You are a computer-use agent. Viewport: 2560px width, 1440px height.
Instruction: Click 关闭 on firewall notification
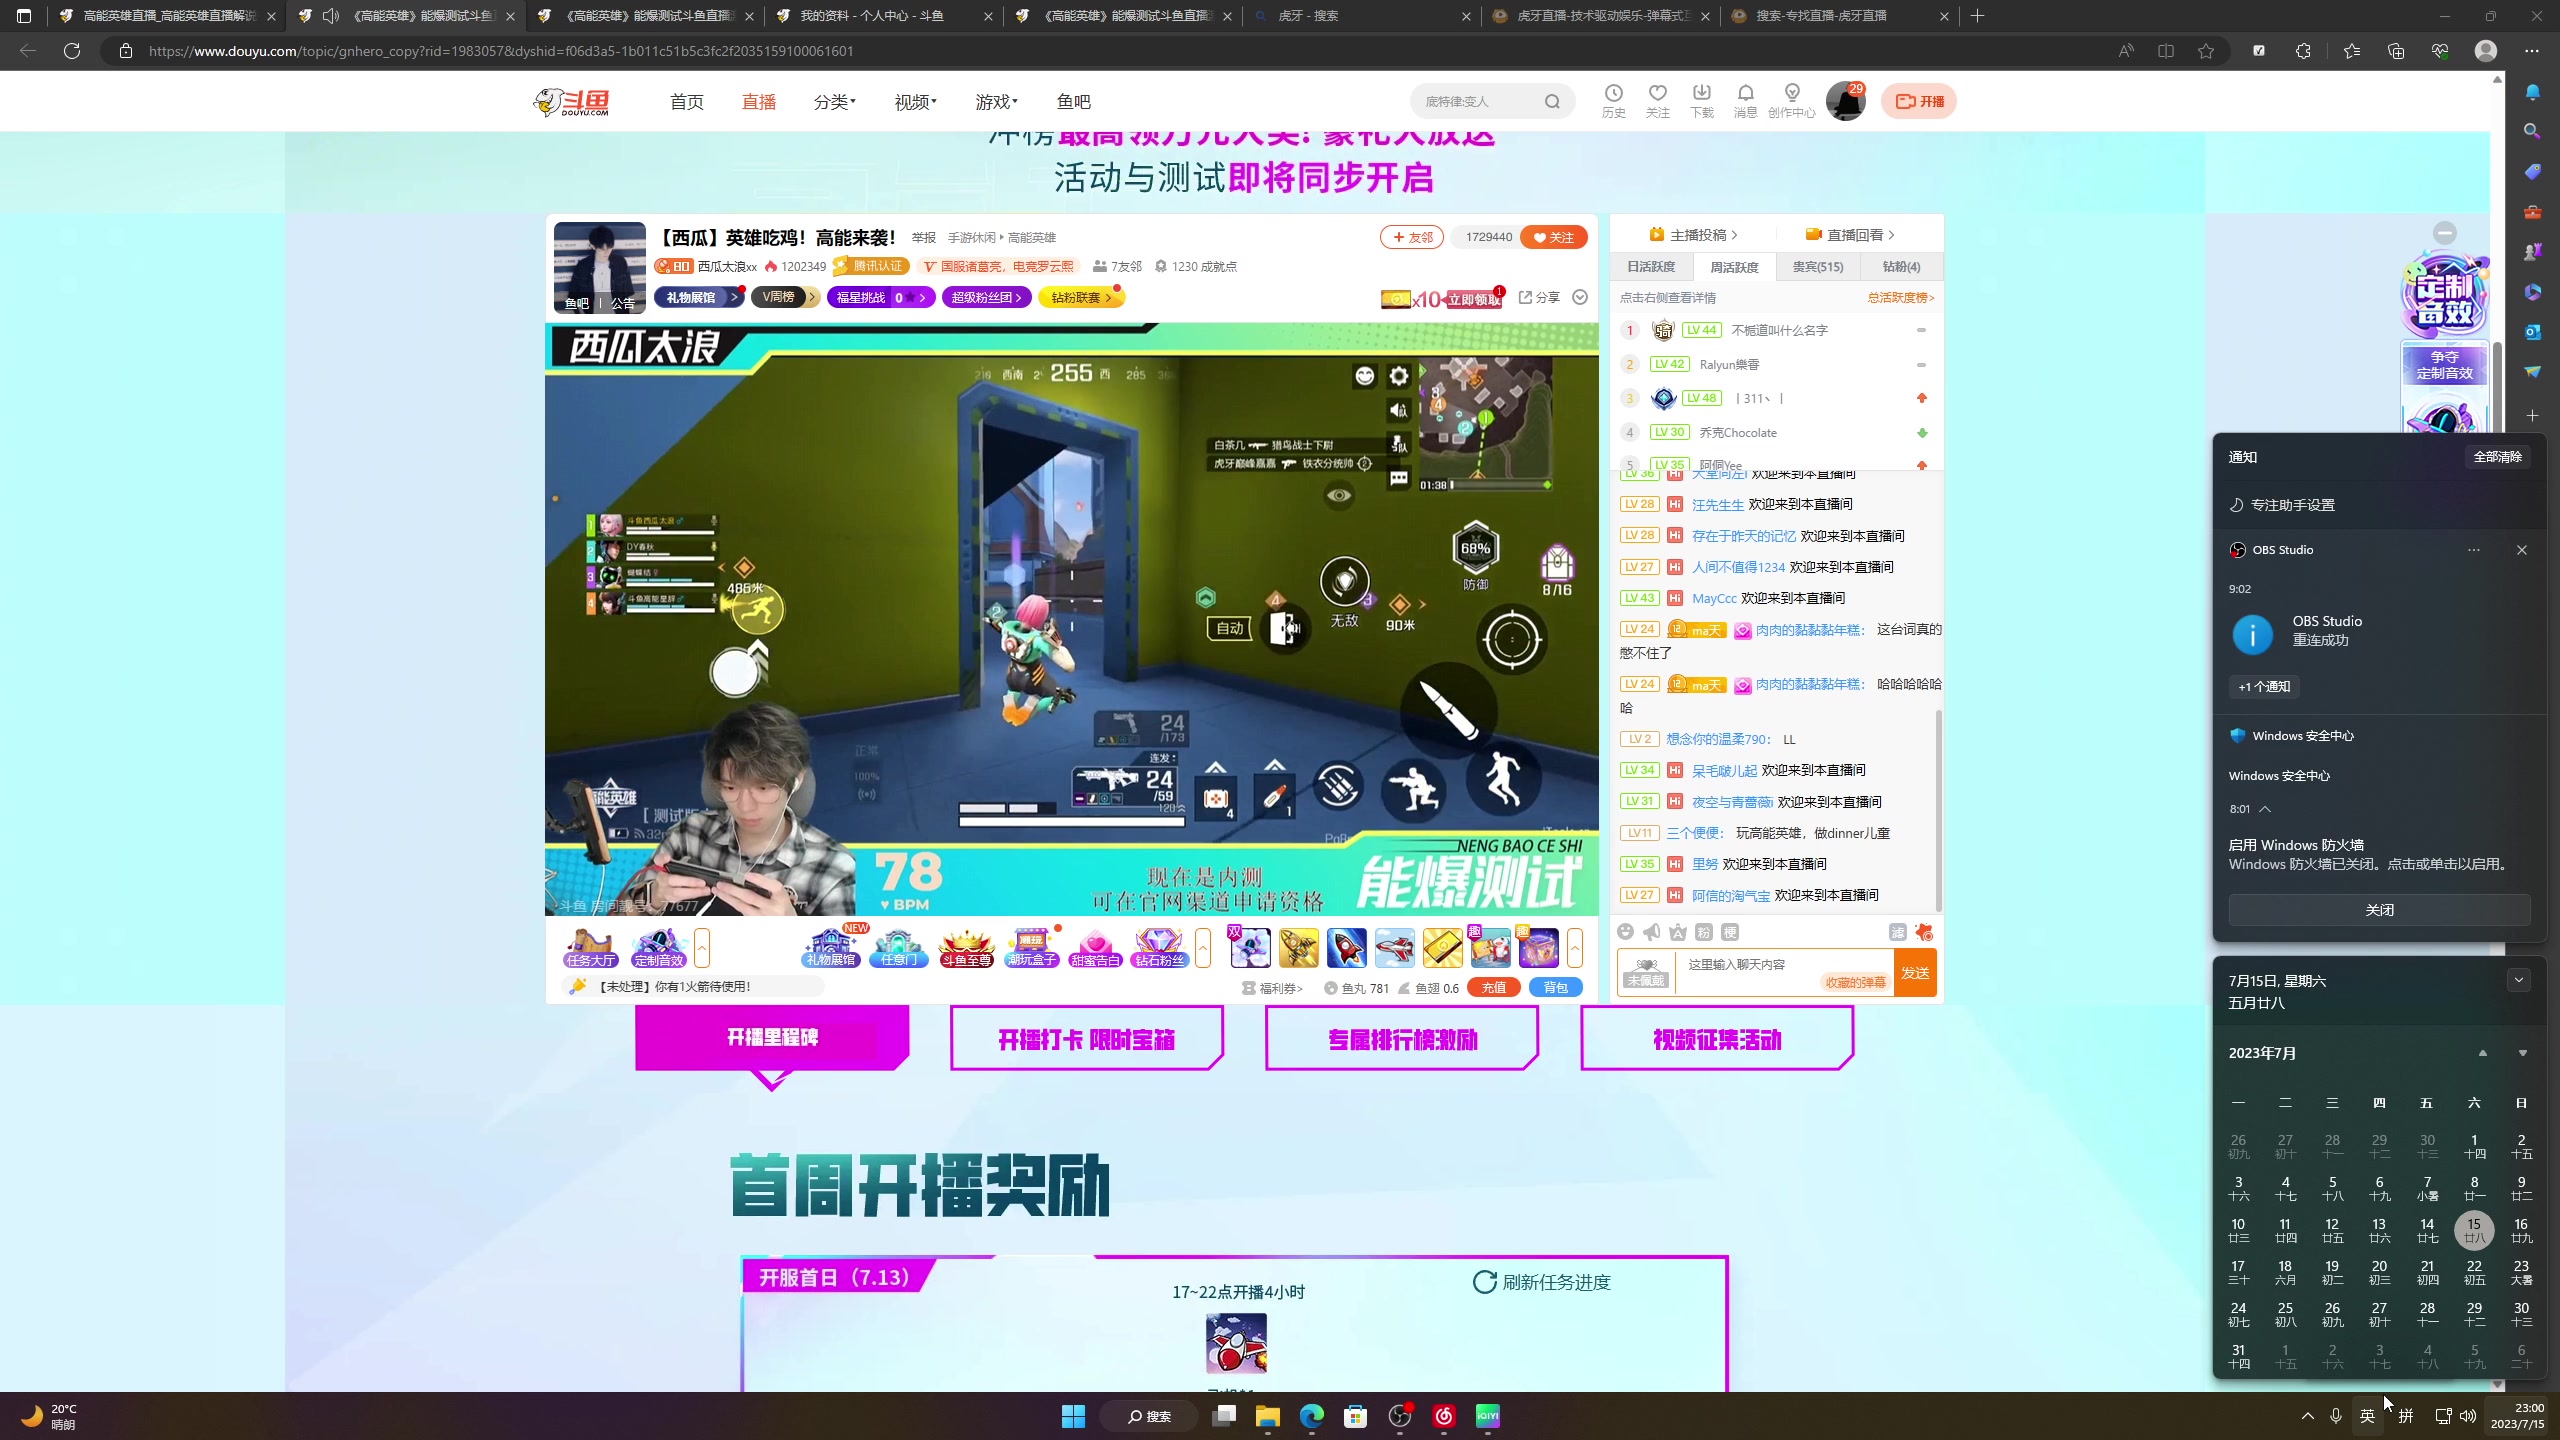click(2379, 910)
